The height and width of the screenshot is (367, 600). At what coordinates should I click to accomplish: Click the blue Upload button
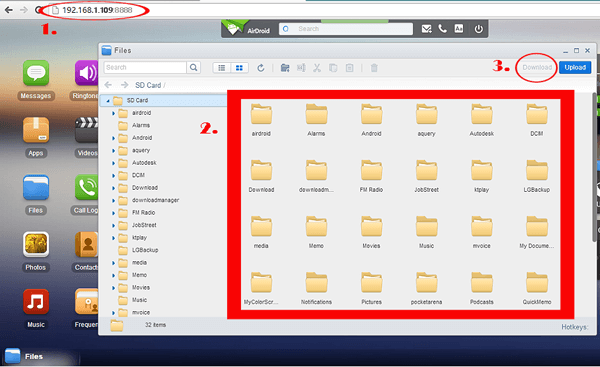[575, 67]
